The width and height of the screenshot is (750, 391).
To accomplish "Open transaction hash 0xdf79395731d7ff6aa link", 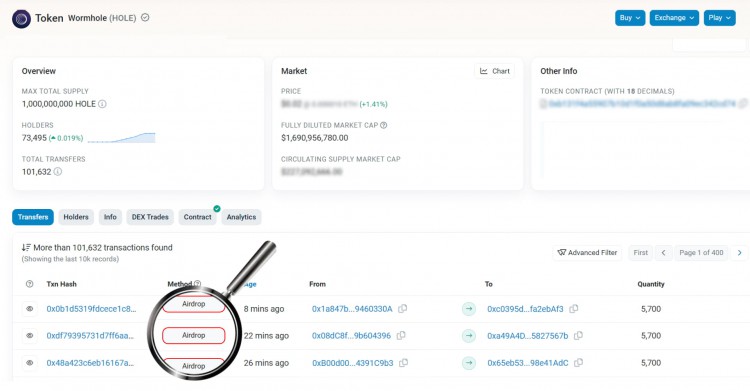I will pos(90,335).
